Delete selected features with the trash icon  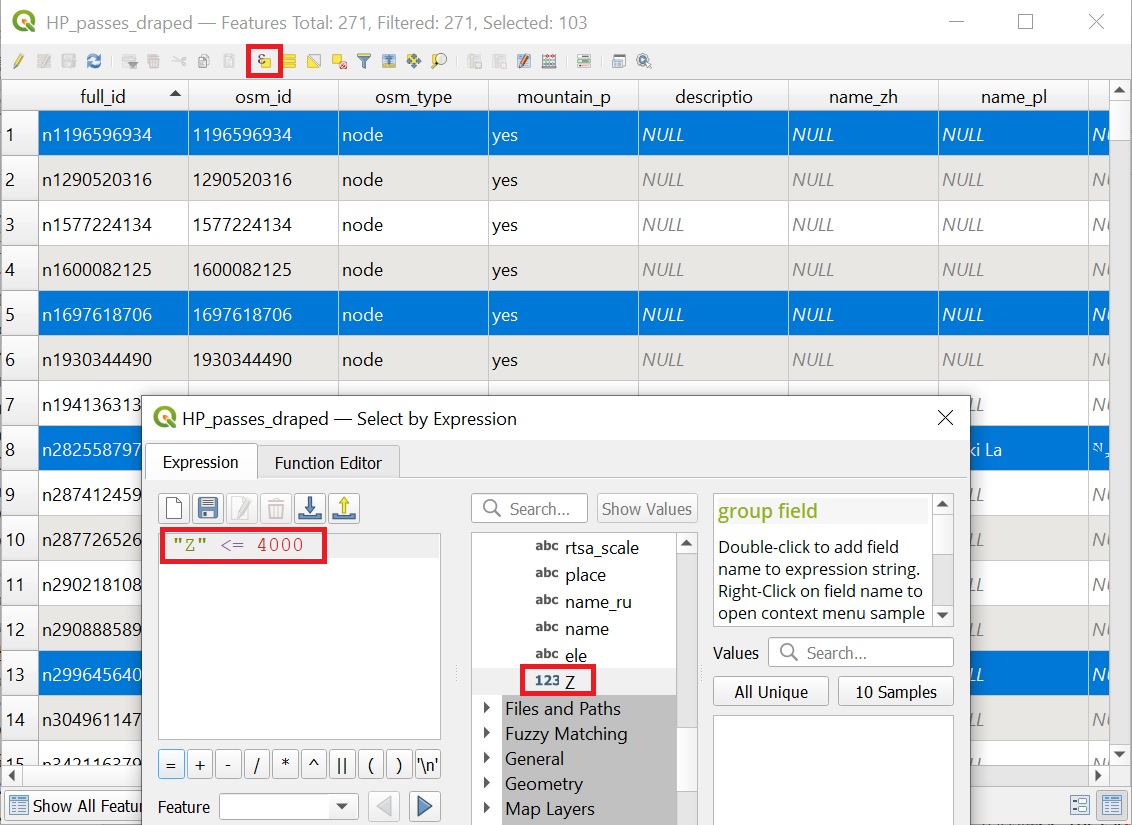pos(154,61)
